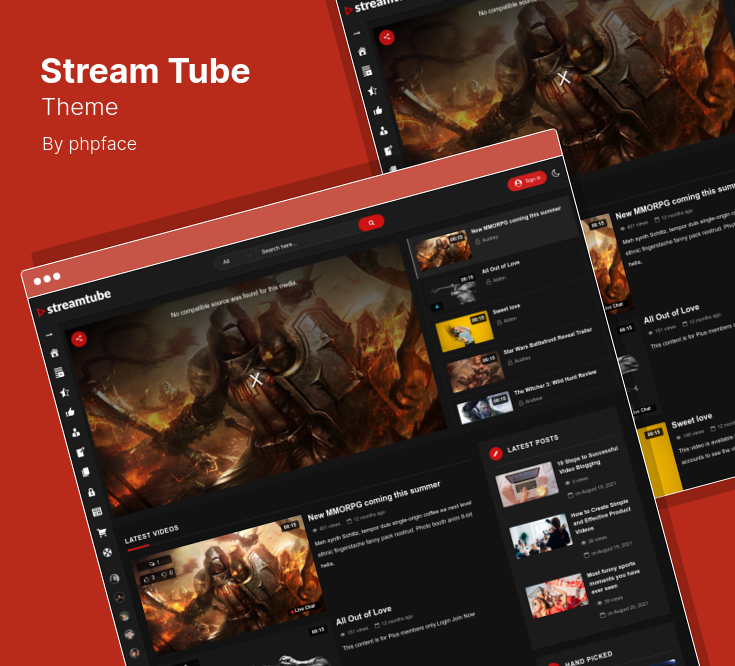
Task: Open the sports fans thumbnail in Latest Posts
Action: [x=557, y=595]
